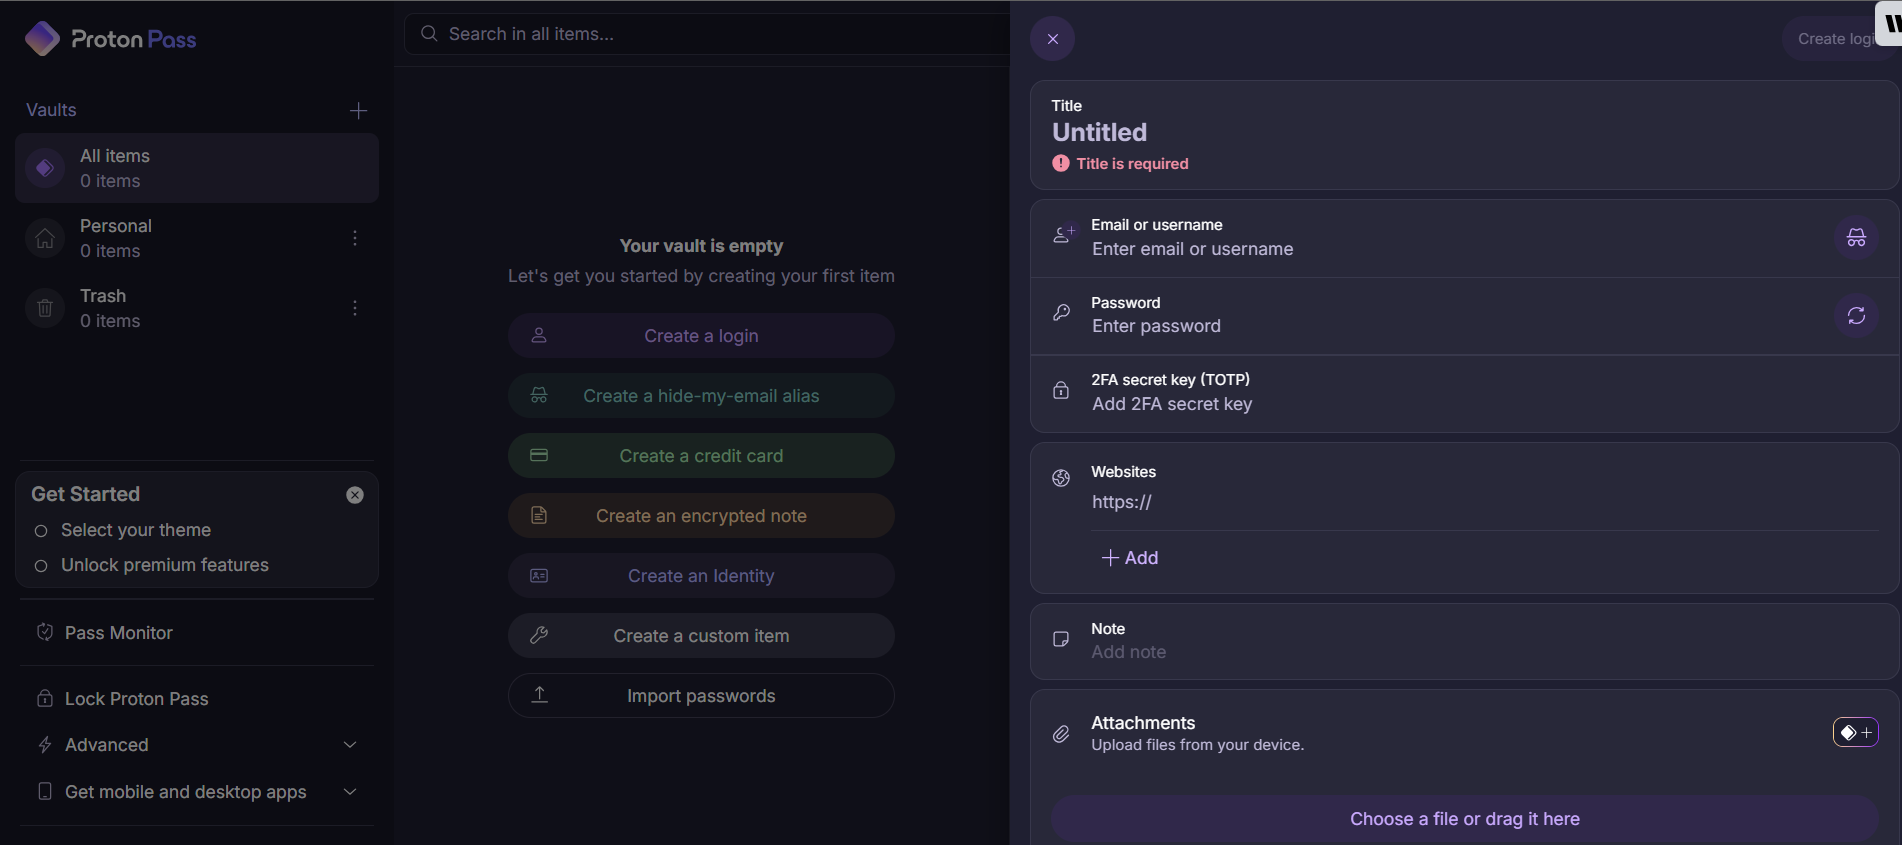Click the add new vault plus icon

point(358,111)
